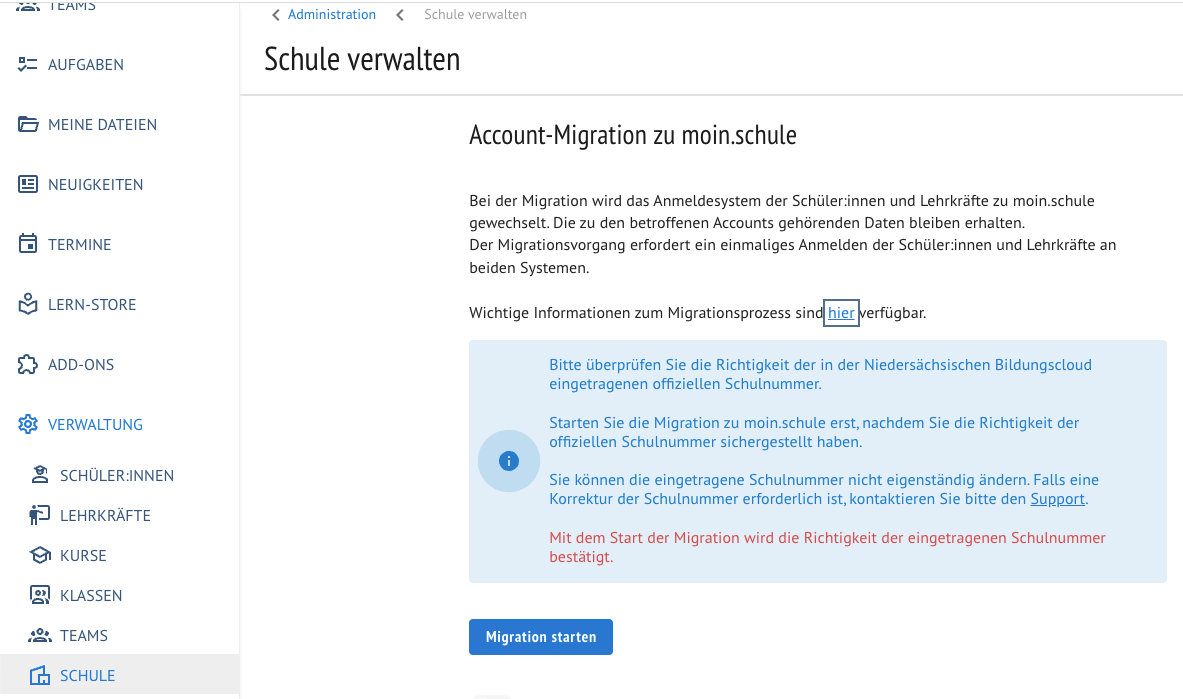Click the Aufgaben checklist icon
Viewport: 1183px width, 699px height.
click(28, 65)
